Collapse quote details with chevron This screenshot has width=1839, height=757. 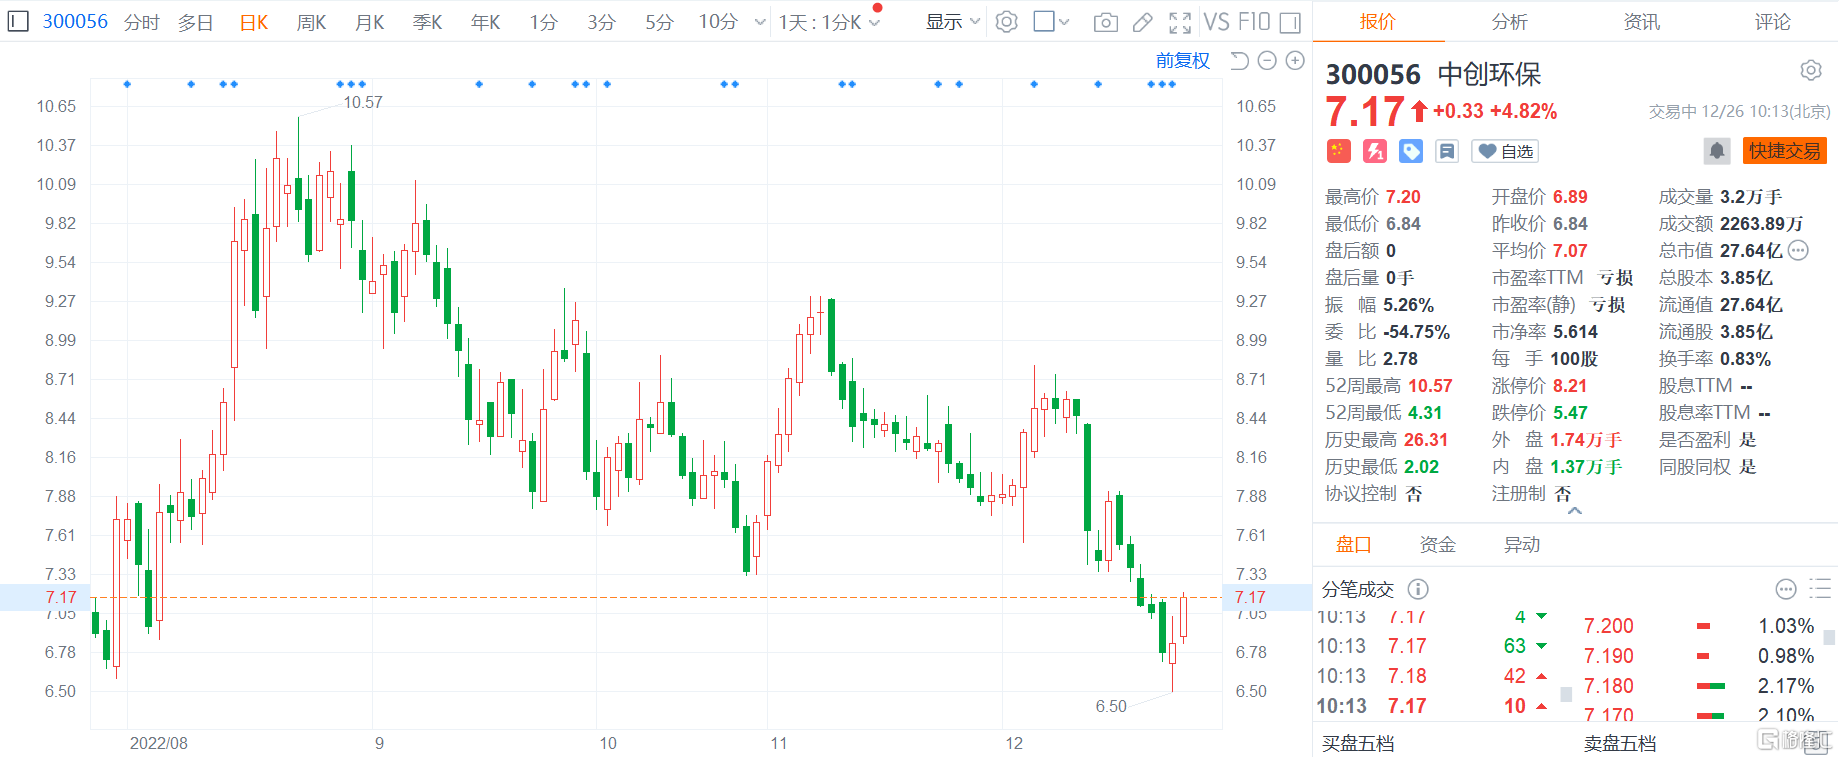[x=1575, y=511]
